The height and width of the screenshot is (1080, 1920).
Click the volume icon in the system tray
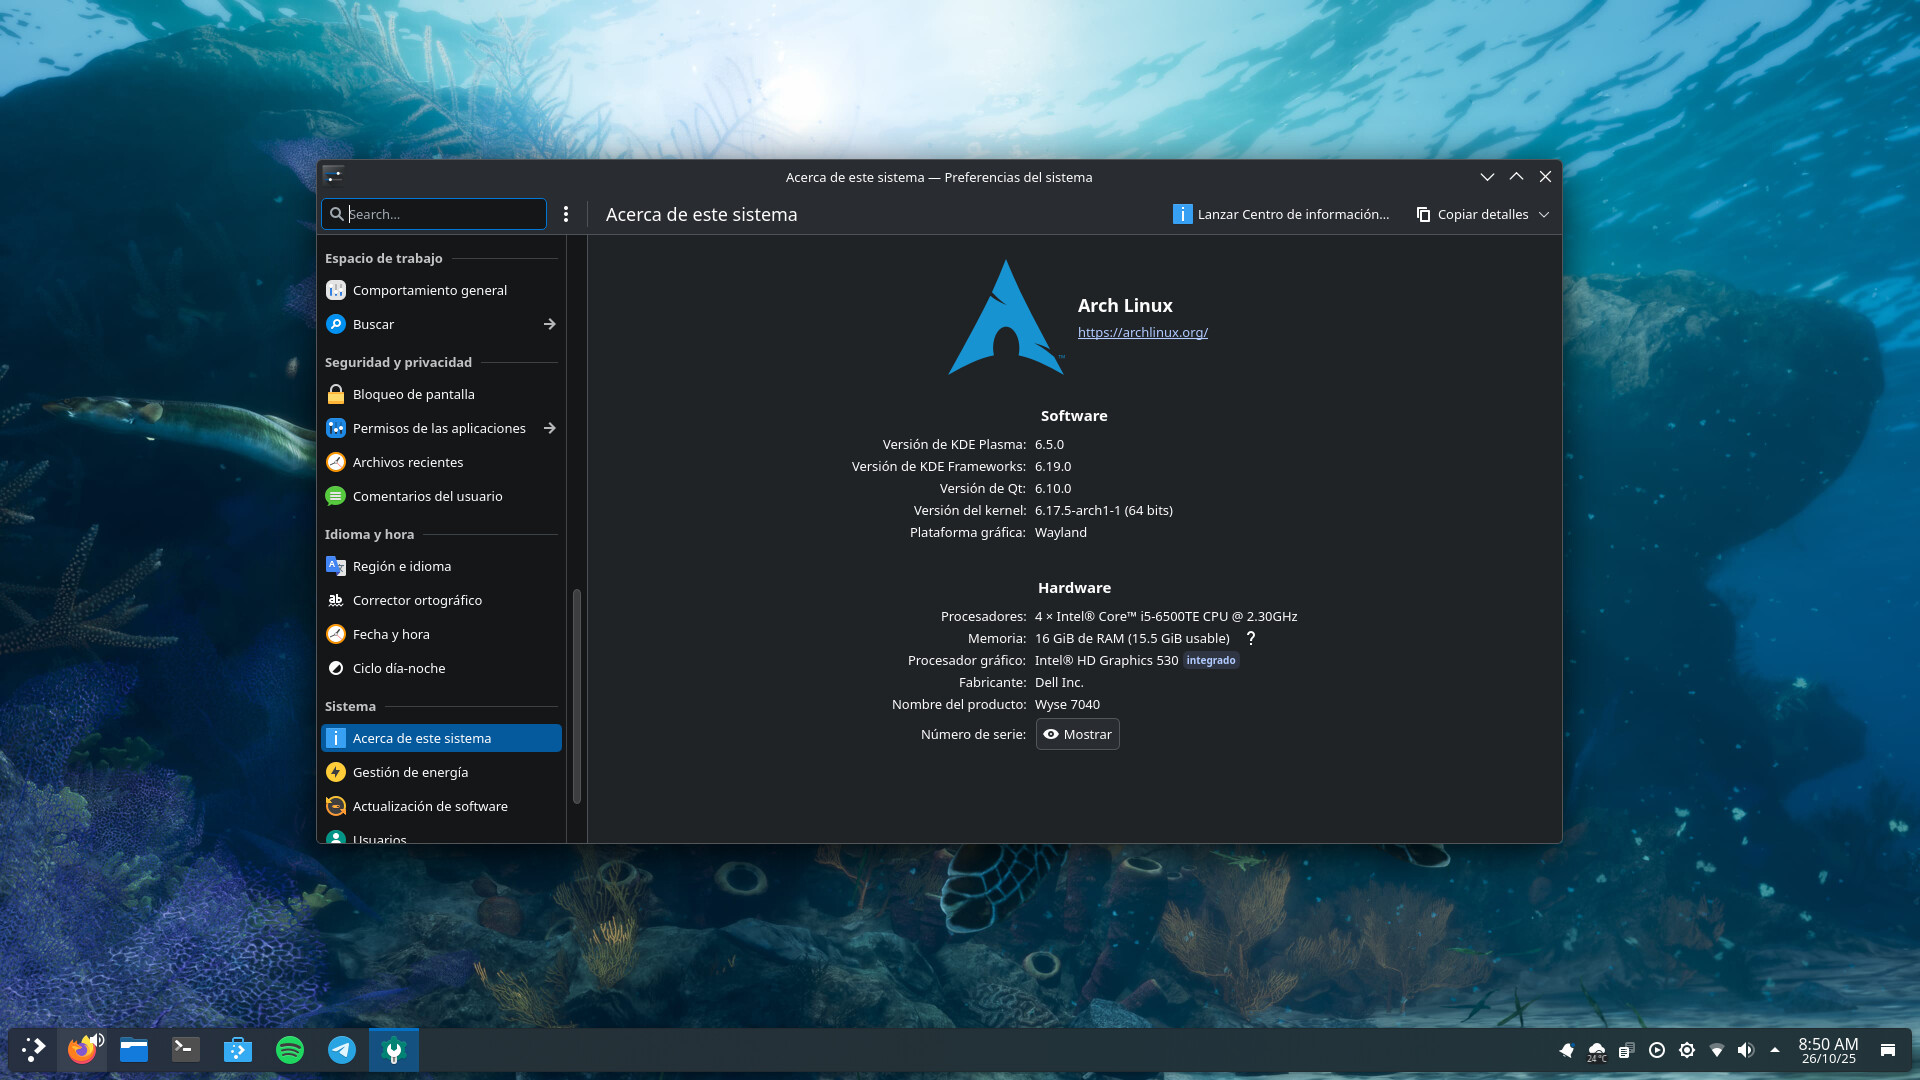(1746, 1050)
